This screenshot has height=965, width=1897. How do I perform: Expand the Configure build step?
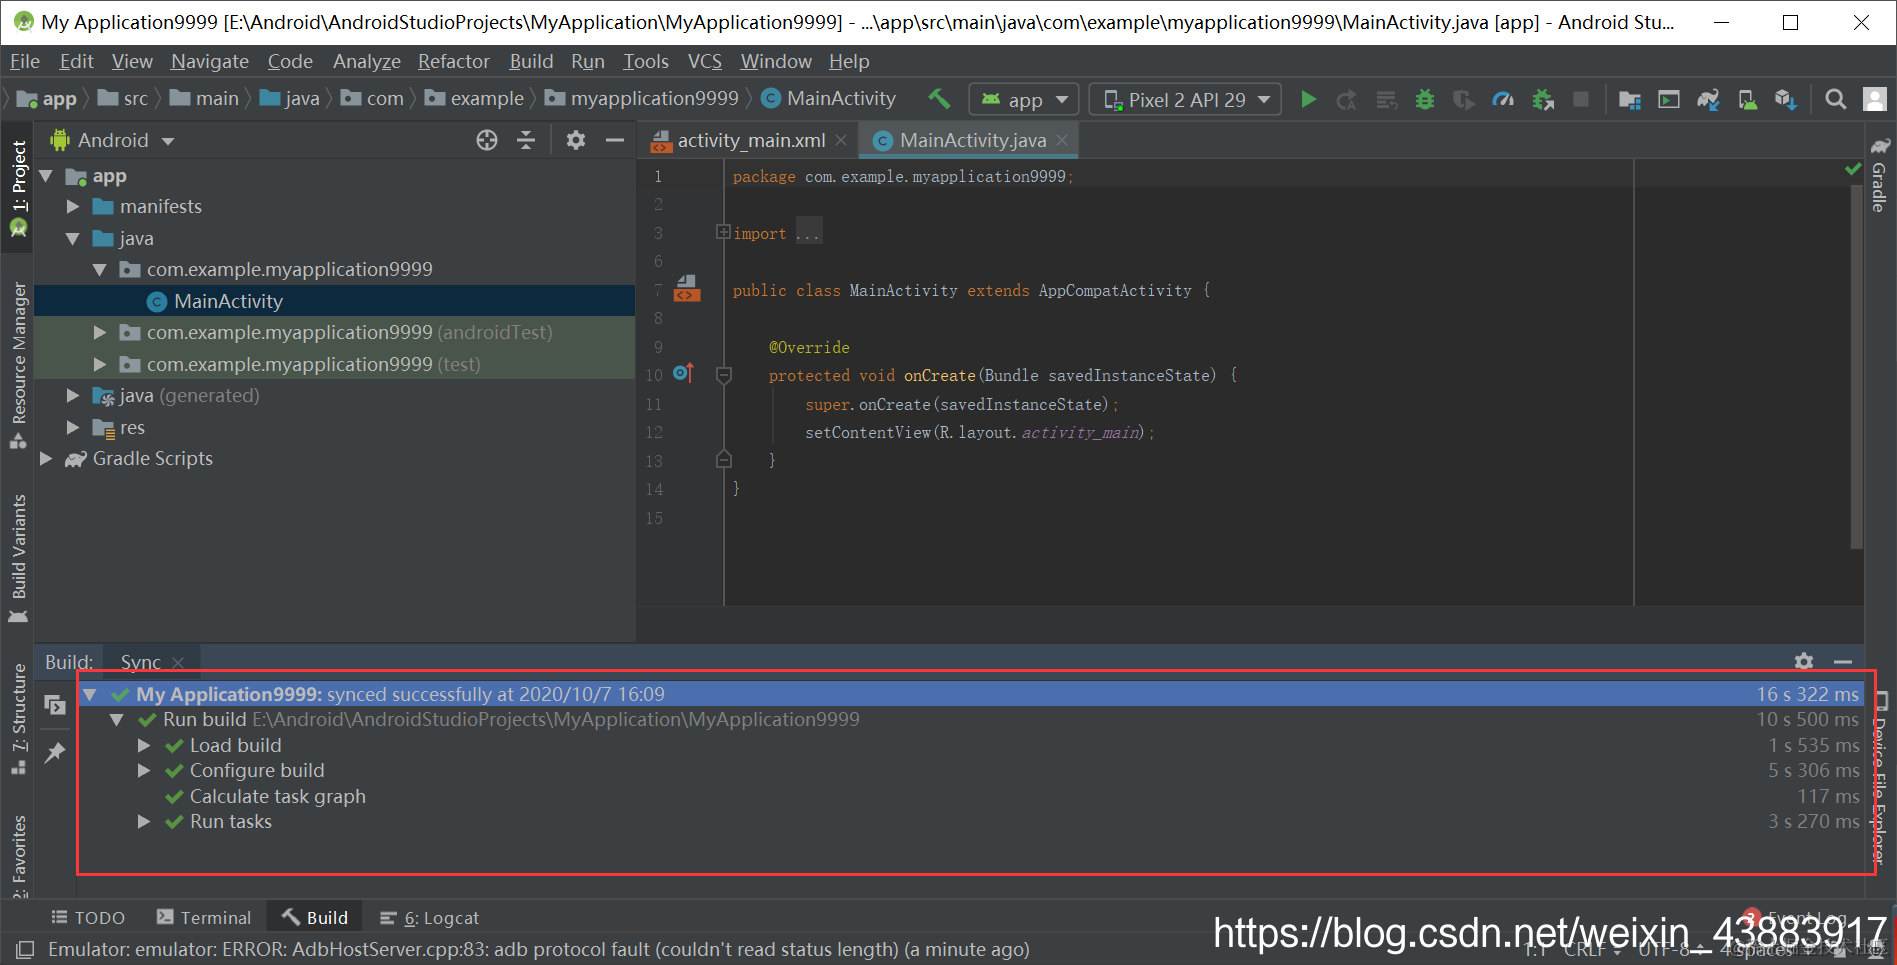(x=144, y=771)
